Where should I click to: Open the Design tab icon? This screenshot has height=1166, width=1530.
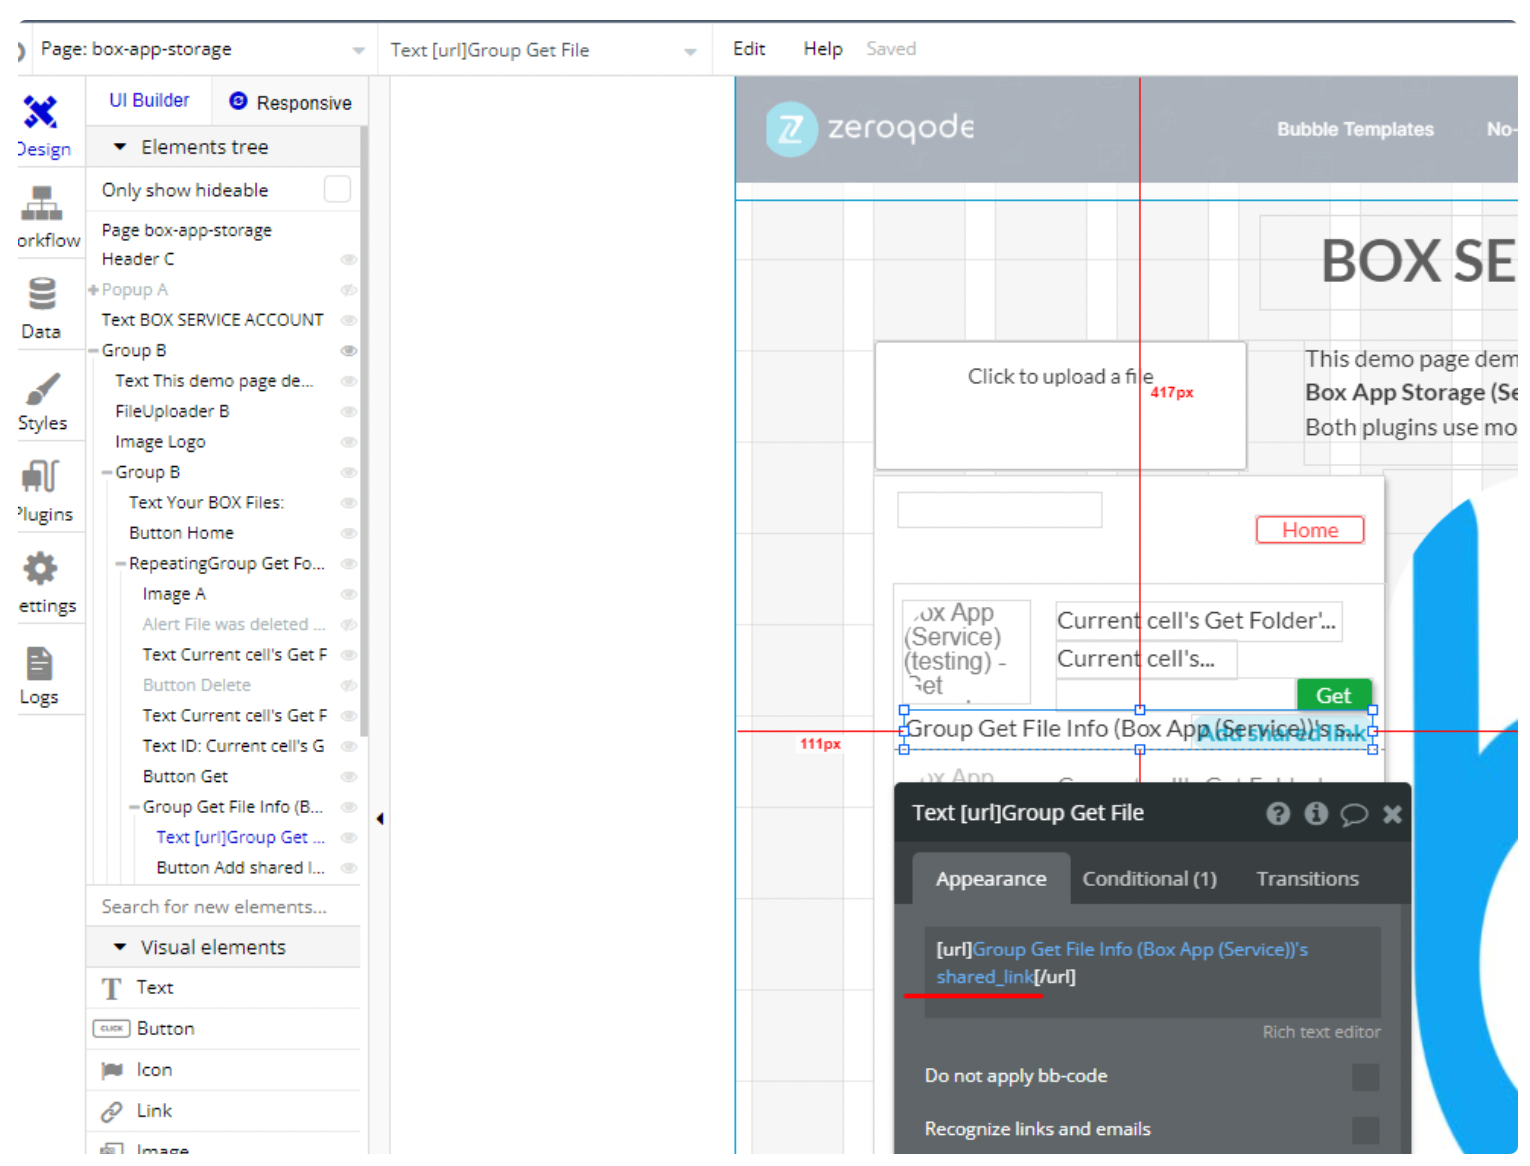coord(40,112)
